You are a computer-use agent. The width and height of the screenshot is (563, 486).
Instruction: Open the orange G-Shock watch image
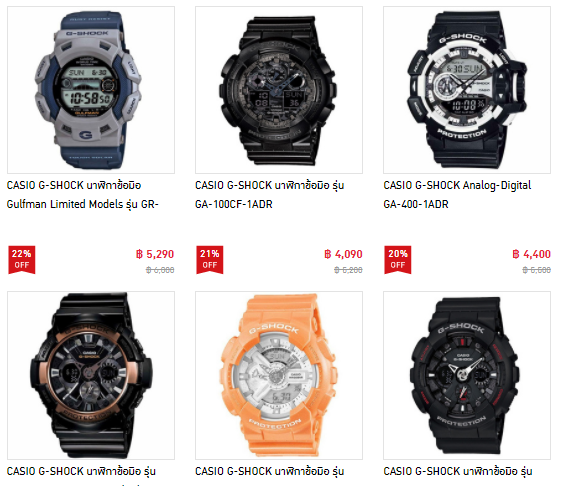(x=279, y=375)
